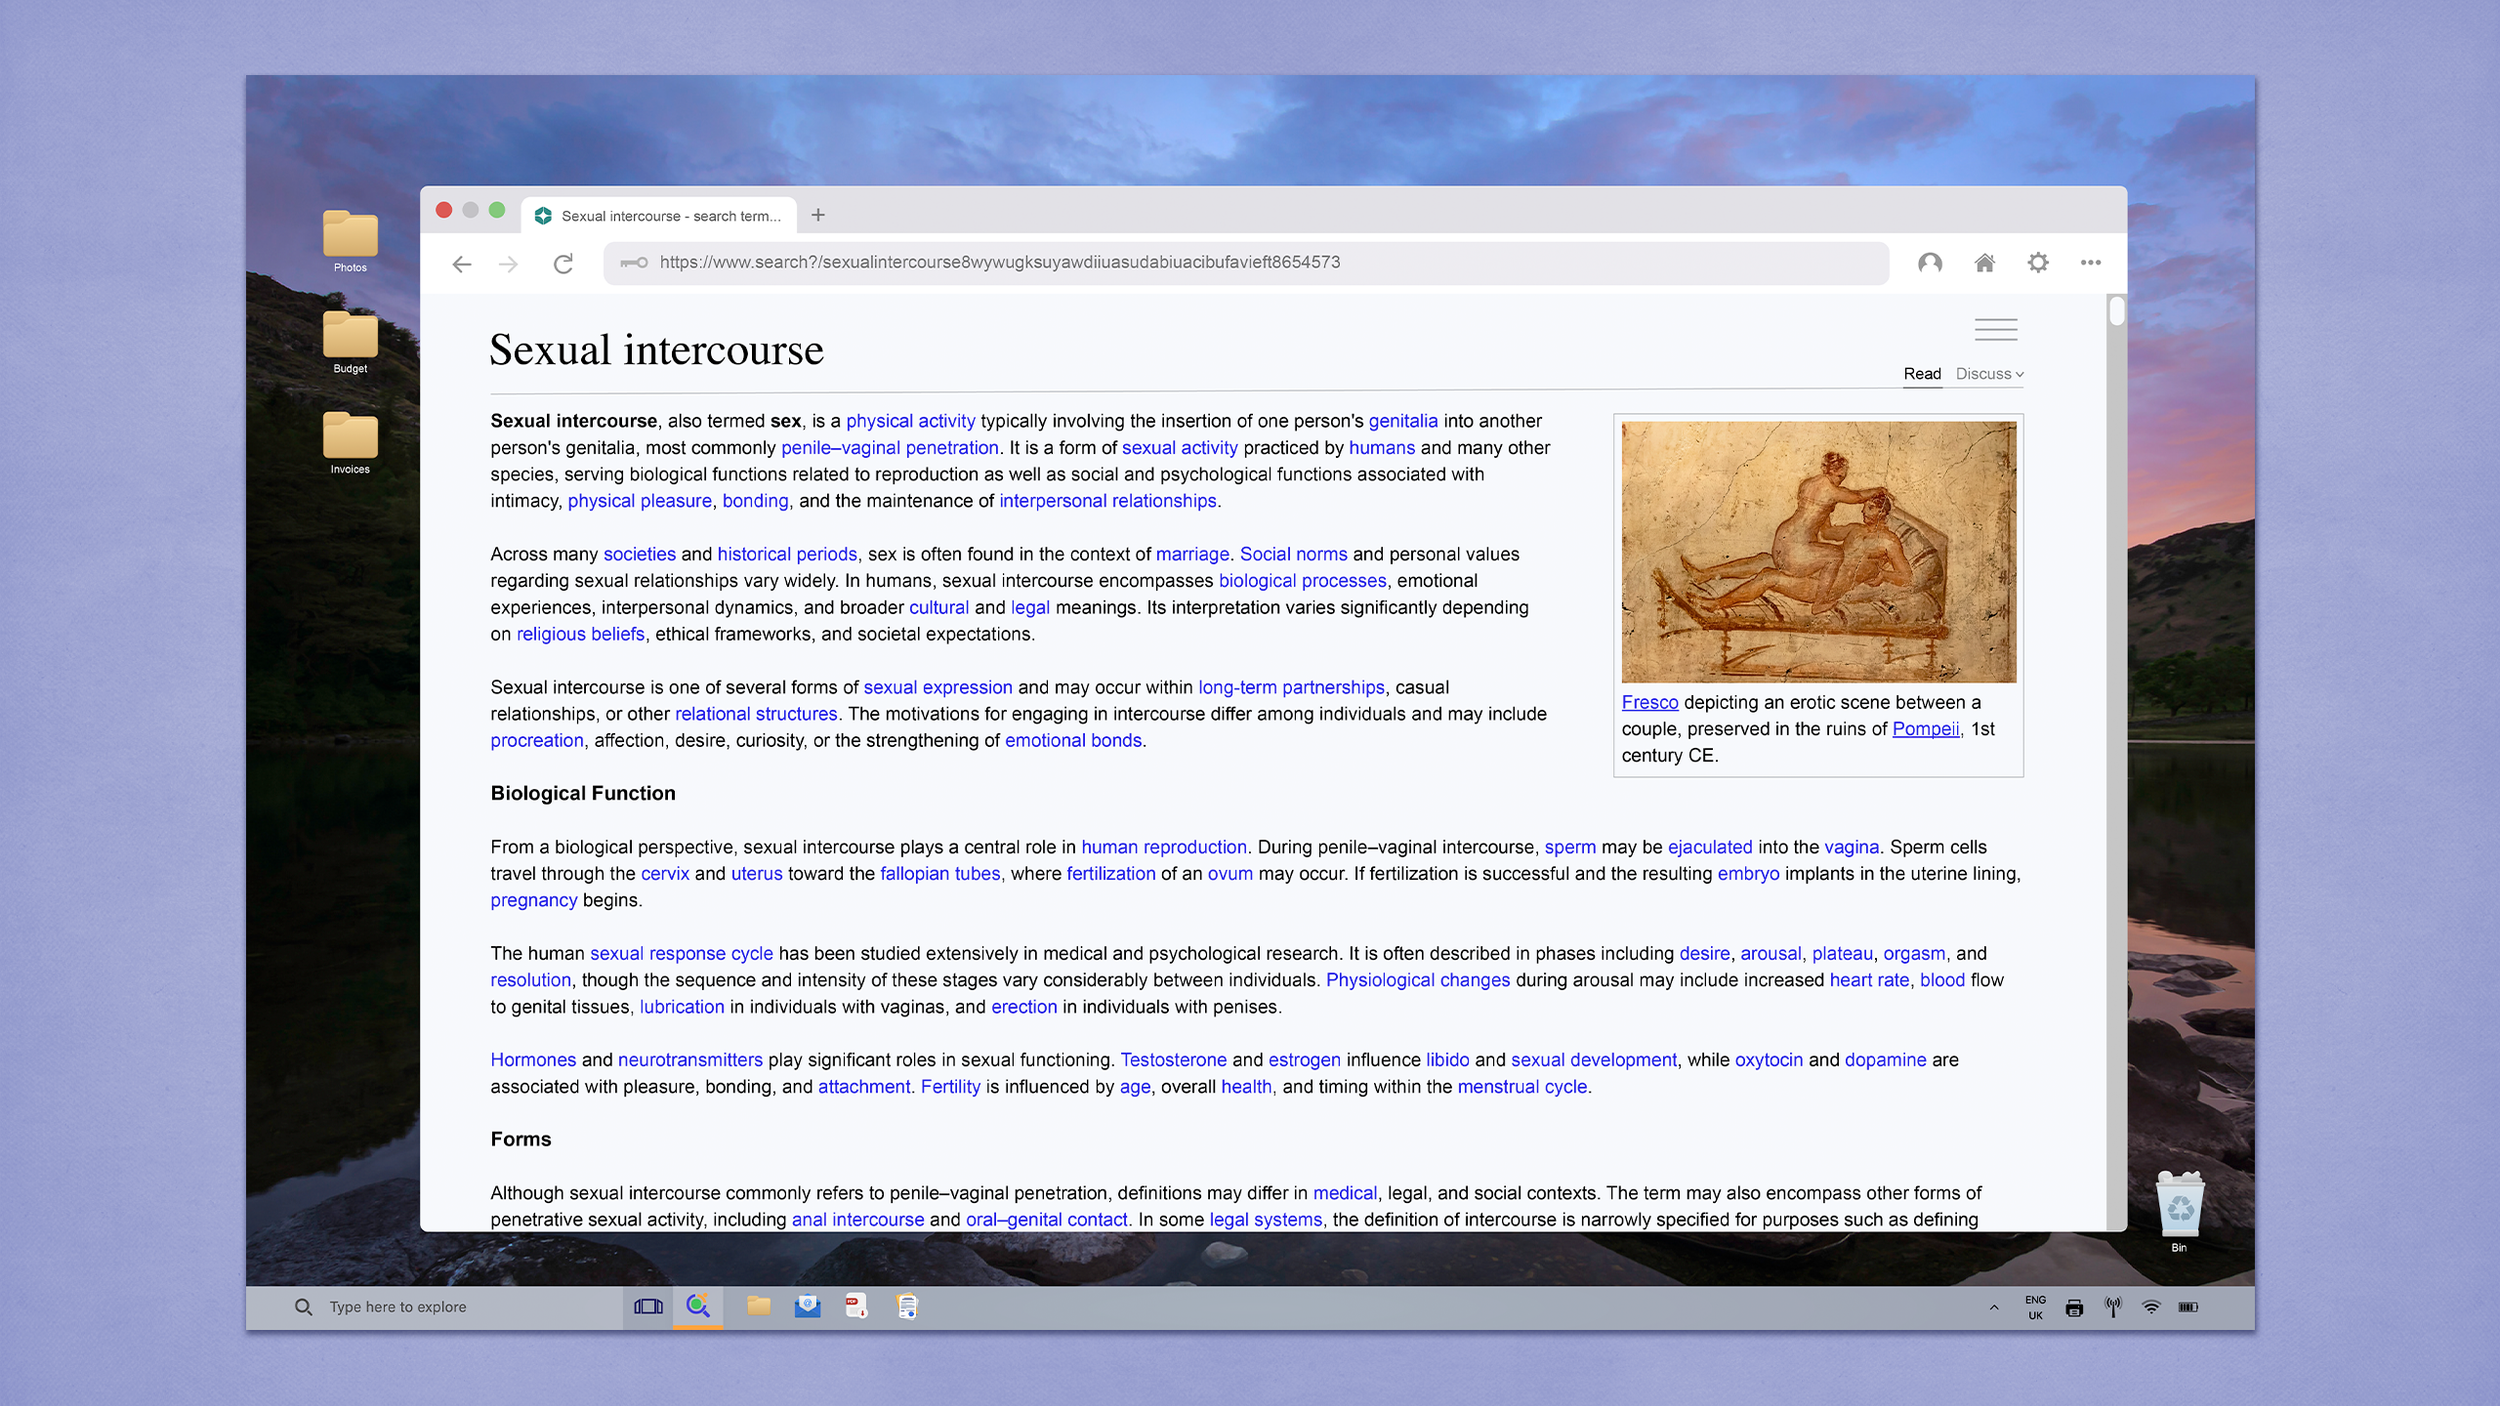The height and width of the screenshot is (1406, 2500).
Task: Open a new tab with plus icon
Action: coord(818,215)
